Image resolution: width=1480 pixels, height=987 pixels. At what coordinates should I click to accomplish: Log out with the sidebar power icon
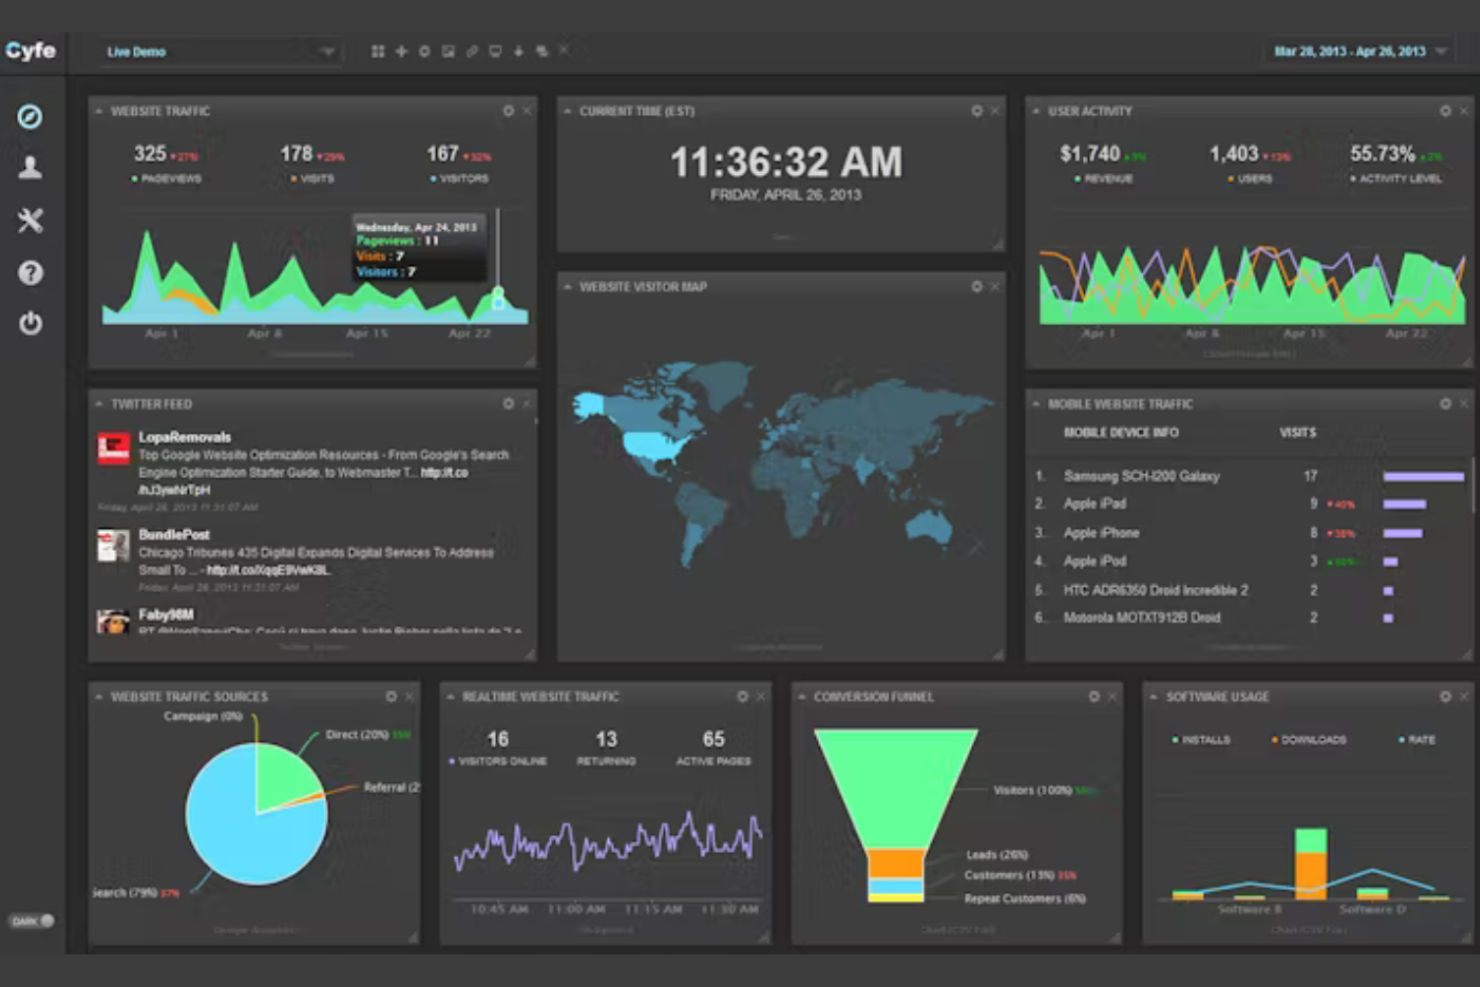point(30,324)
